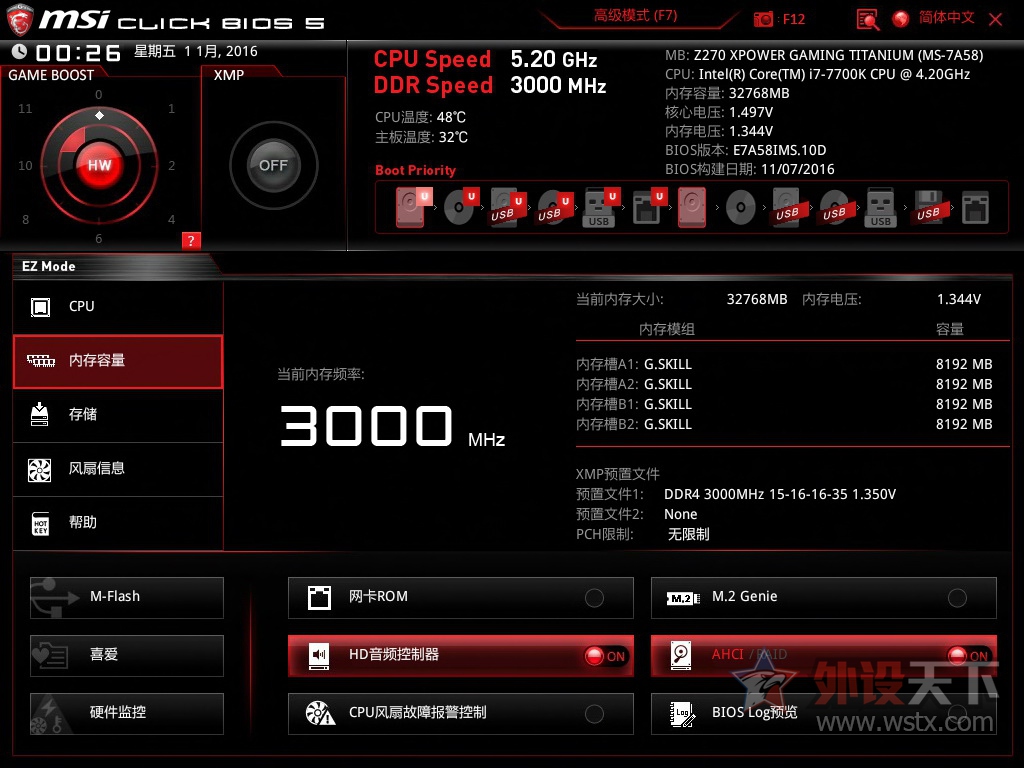Image resolution: width=1024 pixels, height=768 pixels.
Task: Click the 内存槽B1: G.SKILL row
Action: [x=784, y=405]
